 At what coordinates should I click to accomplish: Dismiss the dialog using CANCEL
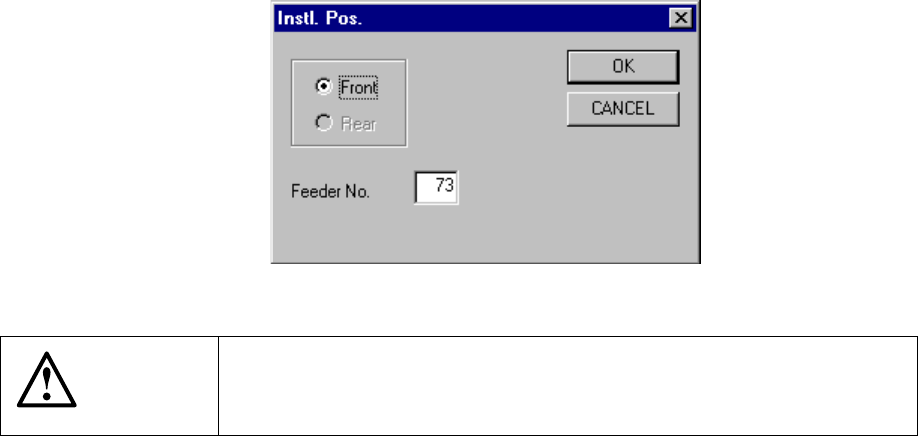(623, 108)
